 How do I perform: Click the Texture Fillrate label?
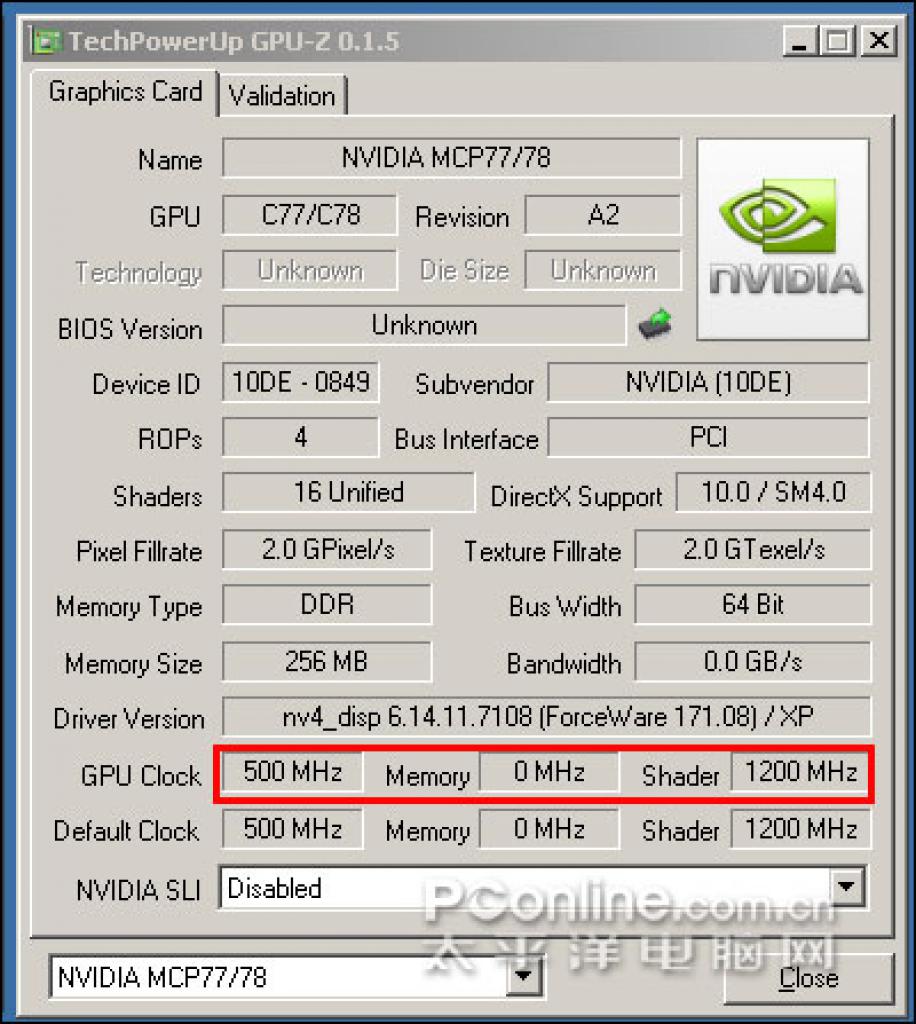(542, 552)
